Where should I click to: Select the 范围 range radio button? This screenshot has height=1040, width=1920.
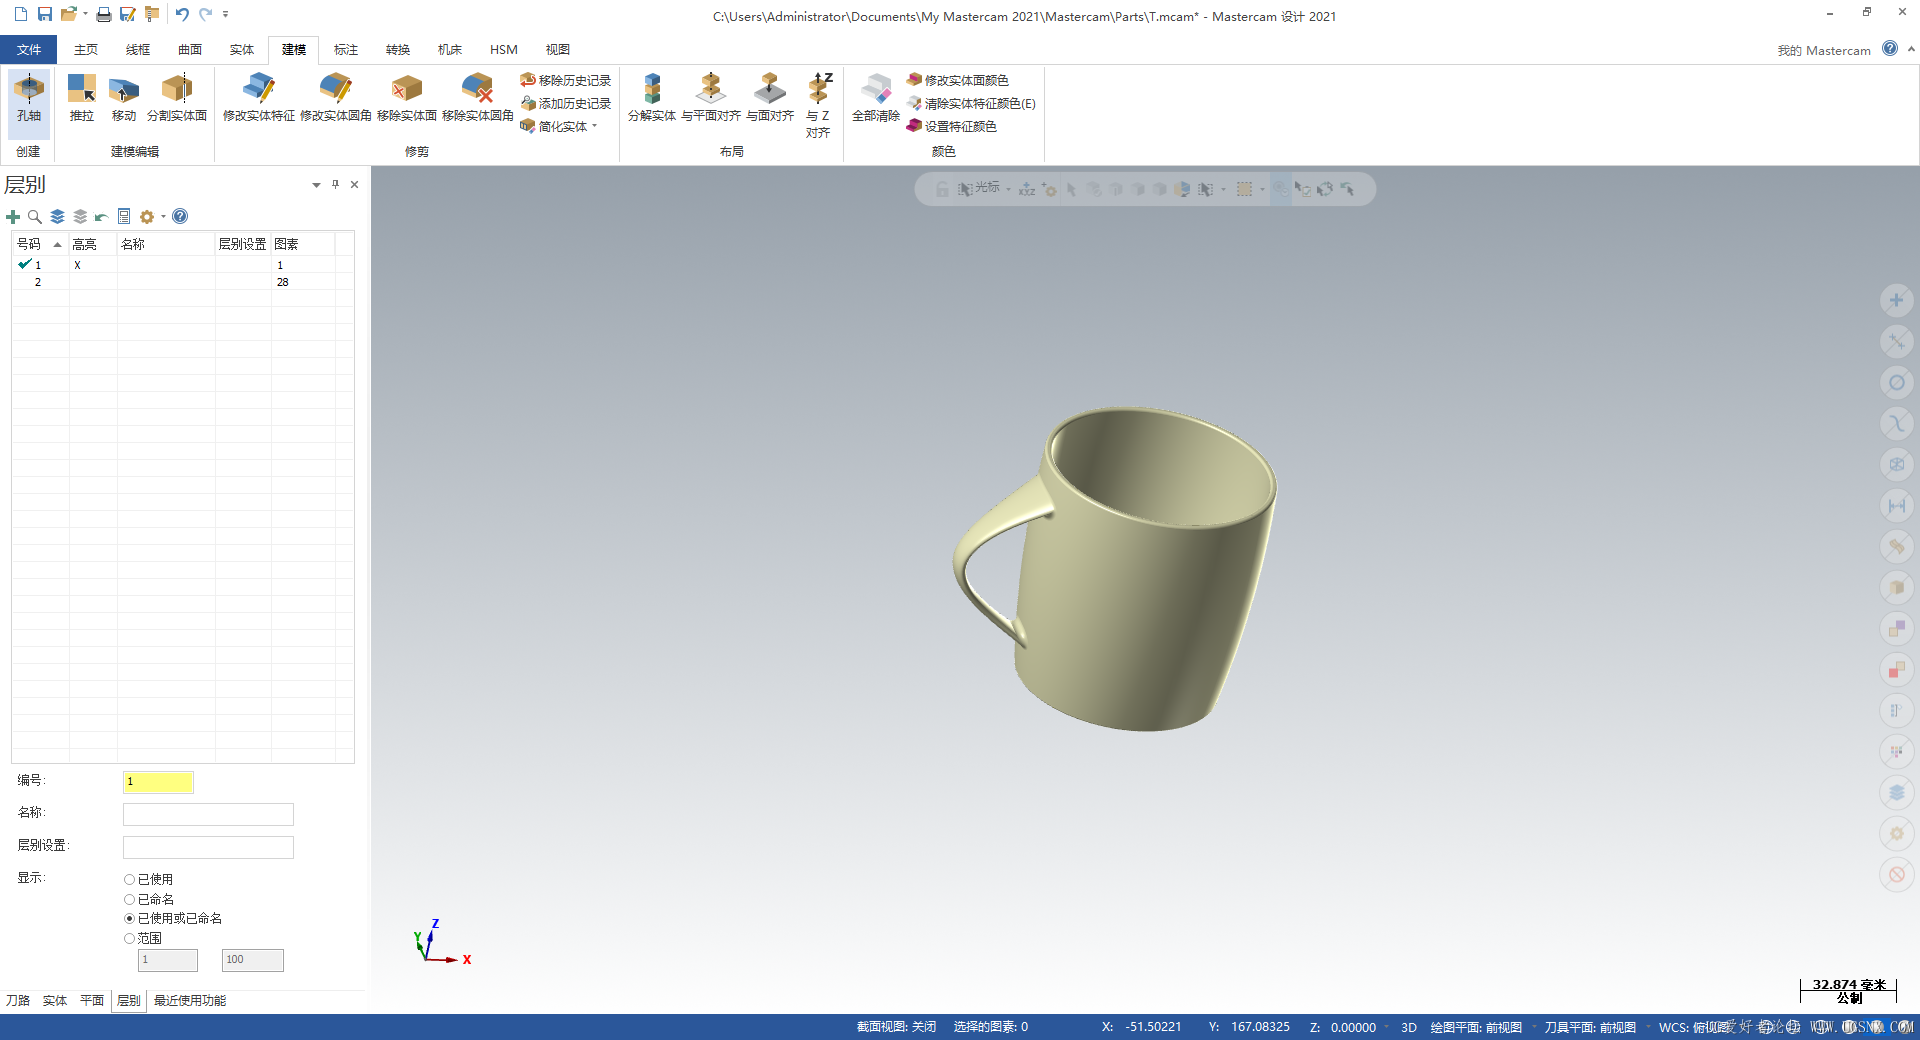click(130, 939)
